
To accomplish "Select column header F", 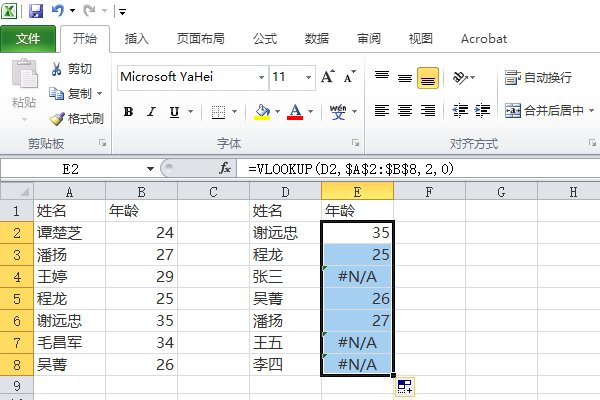I will pyautogui.click(x=429, y=191).
